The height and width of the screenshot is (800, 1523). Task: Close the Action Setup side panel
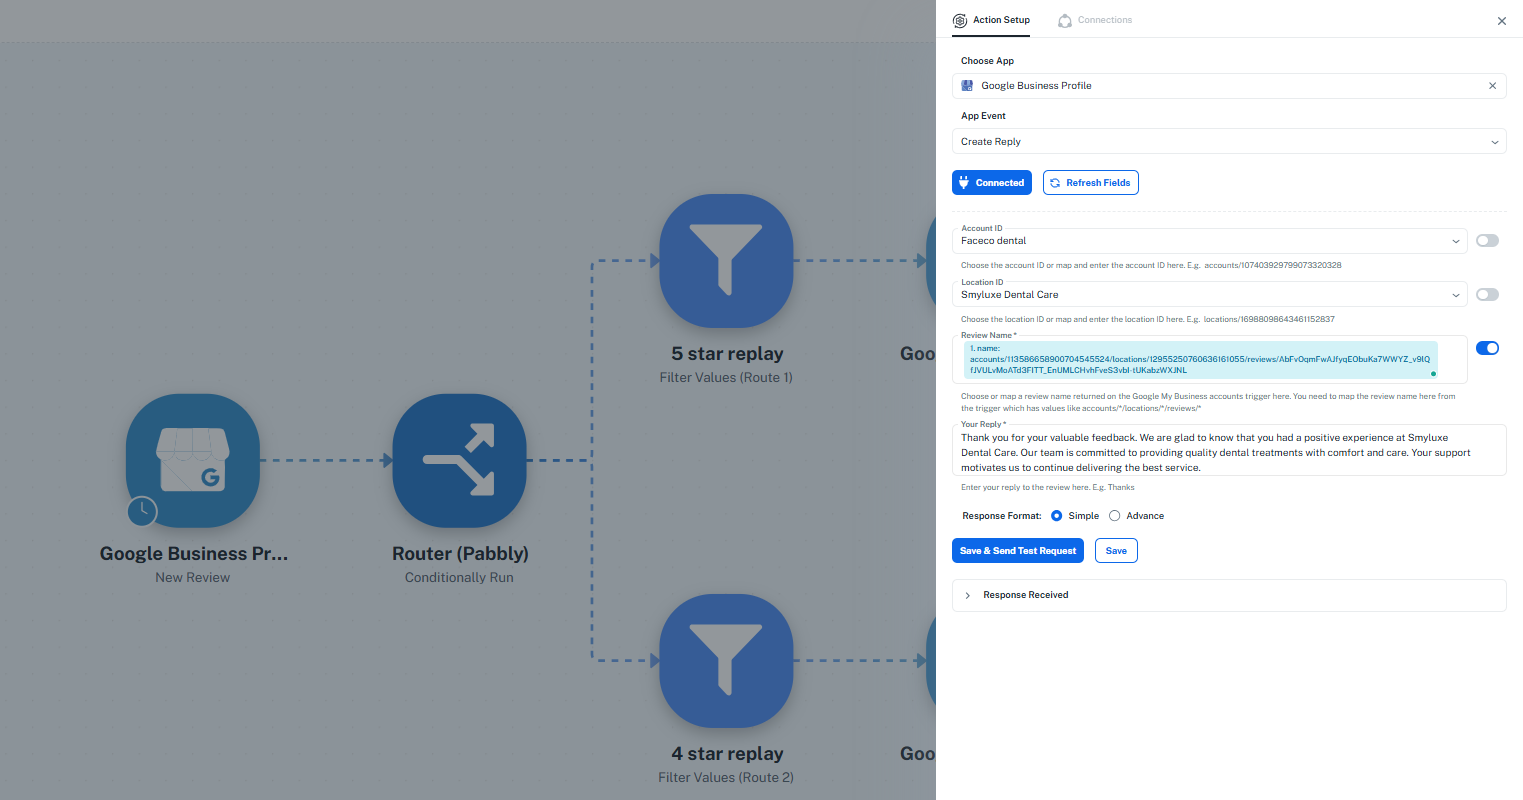click(x=1501, y=21)
